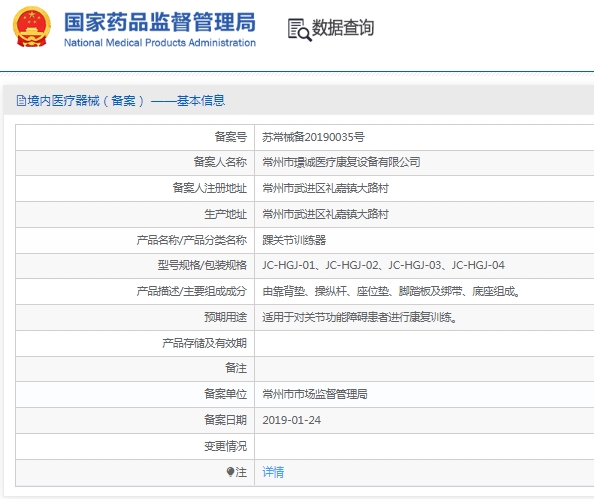The height and width of the screenshot is (499, 594).
Task: Select the 备案日期 label
Action: (x=225, y=420)
